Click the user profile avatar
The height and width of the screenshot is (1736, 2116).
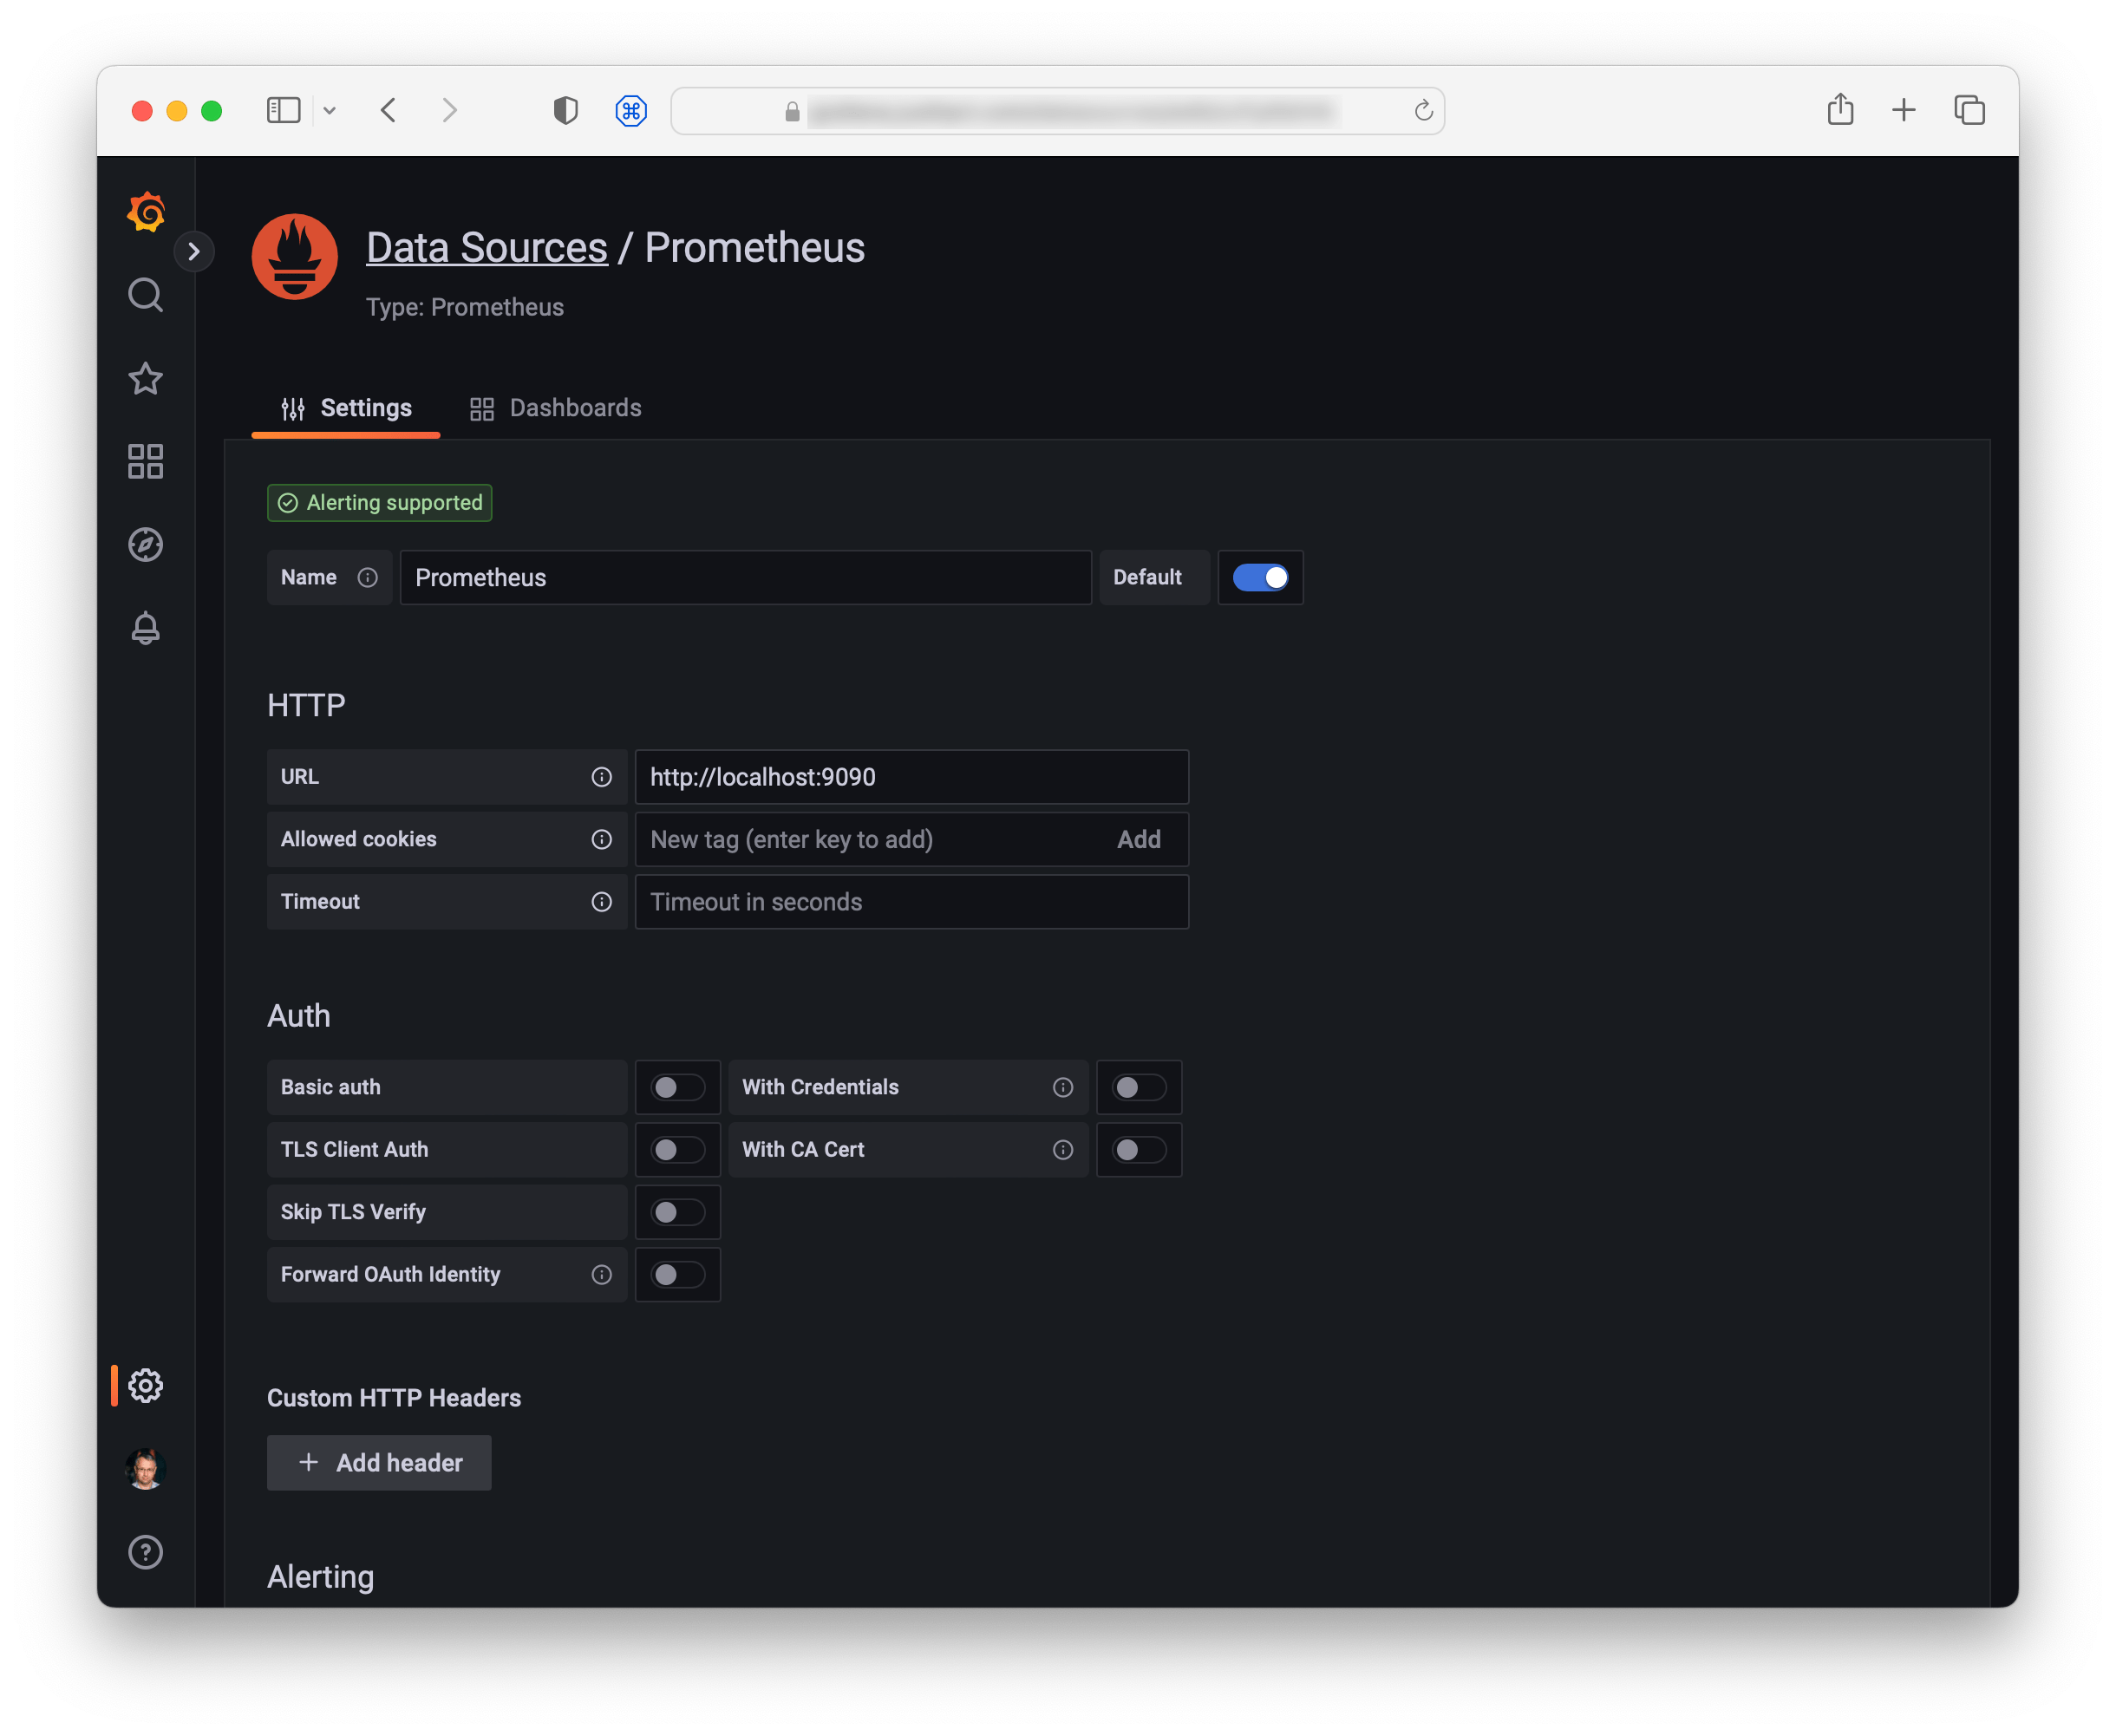pos(146,1469)
